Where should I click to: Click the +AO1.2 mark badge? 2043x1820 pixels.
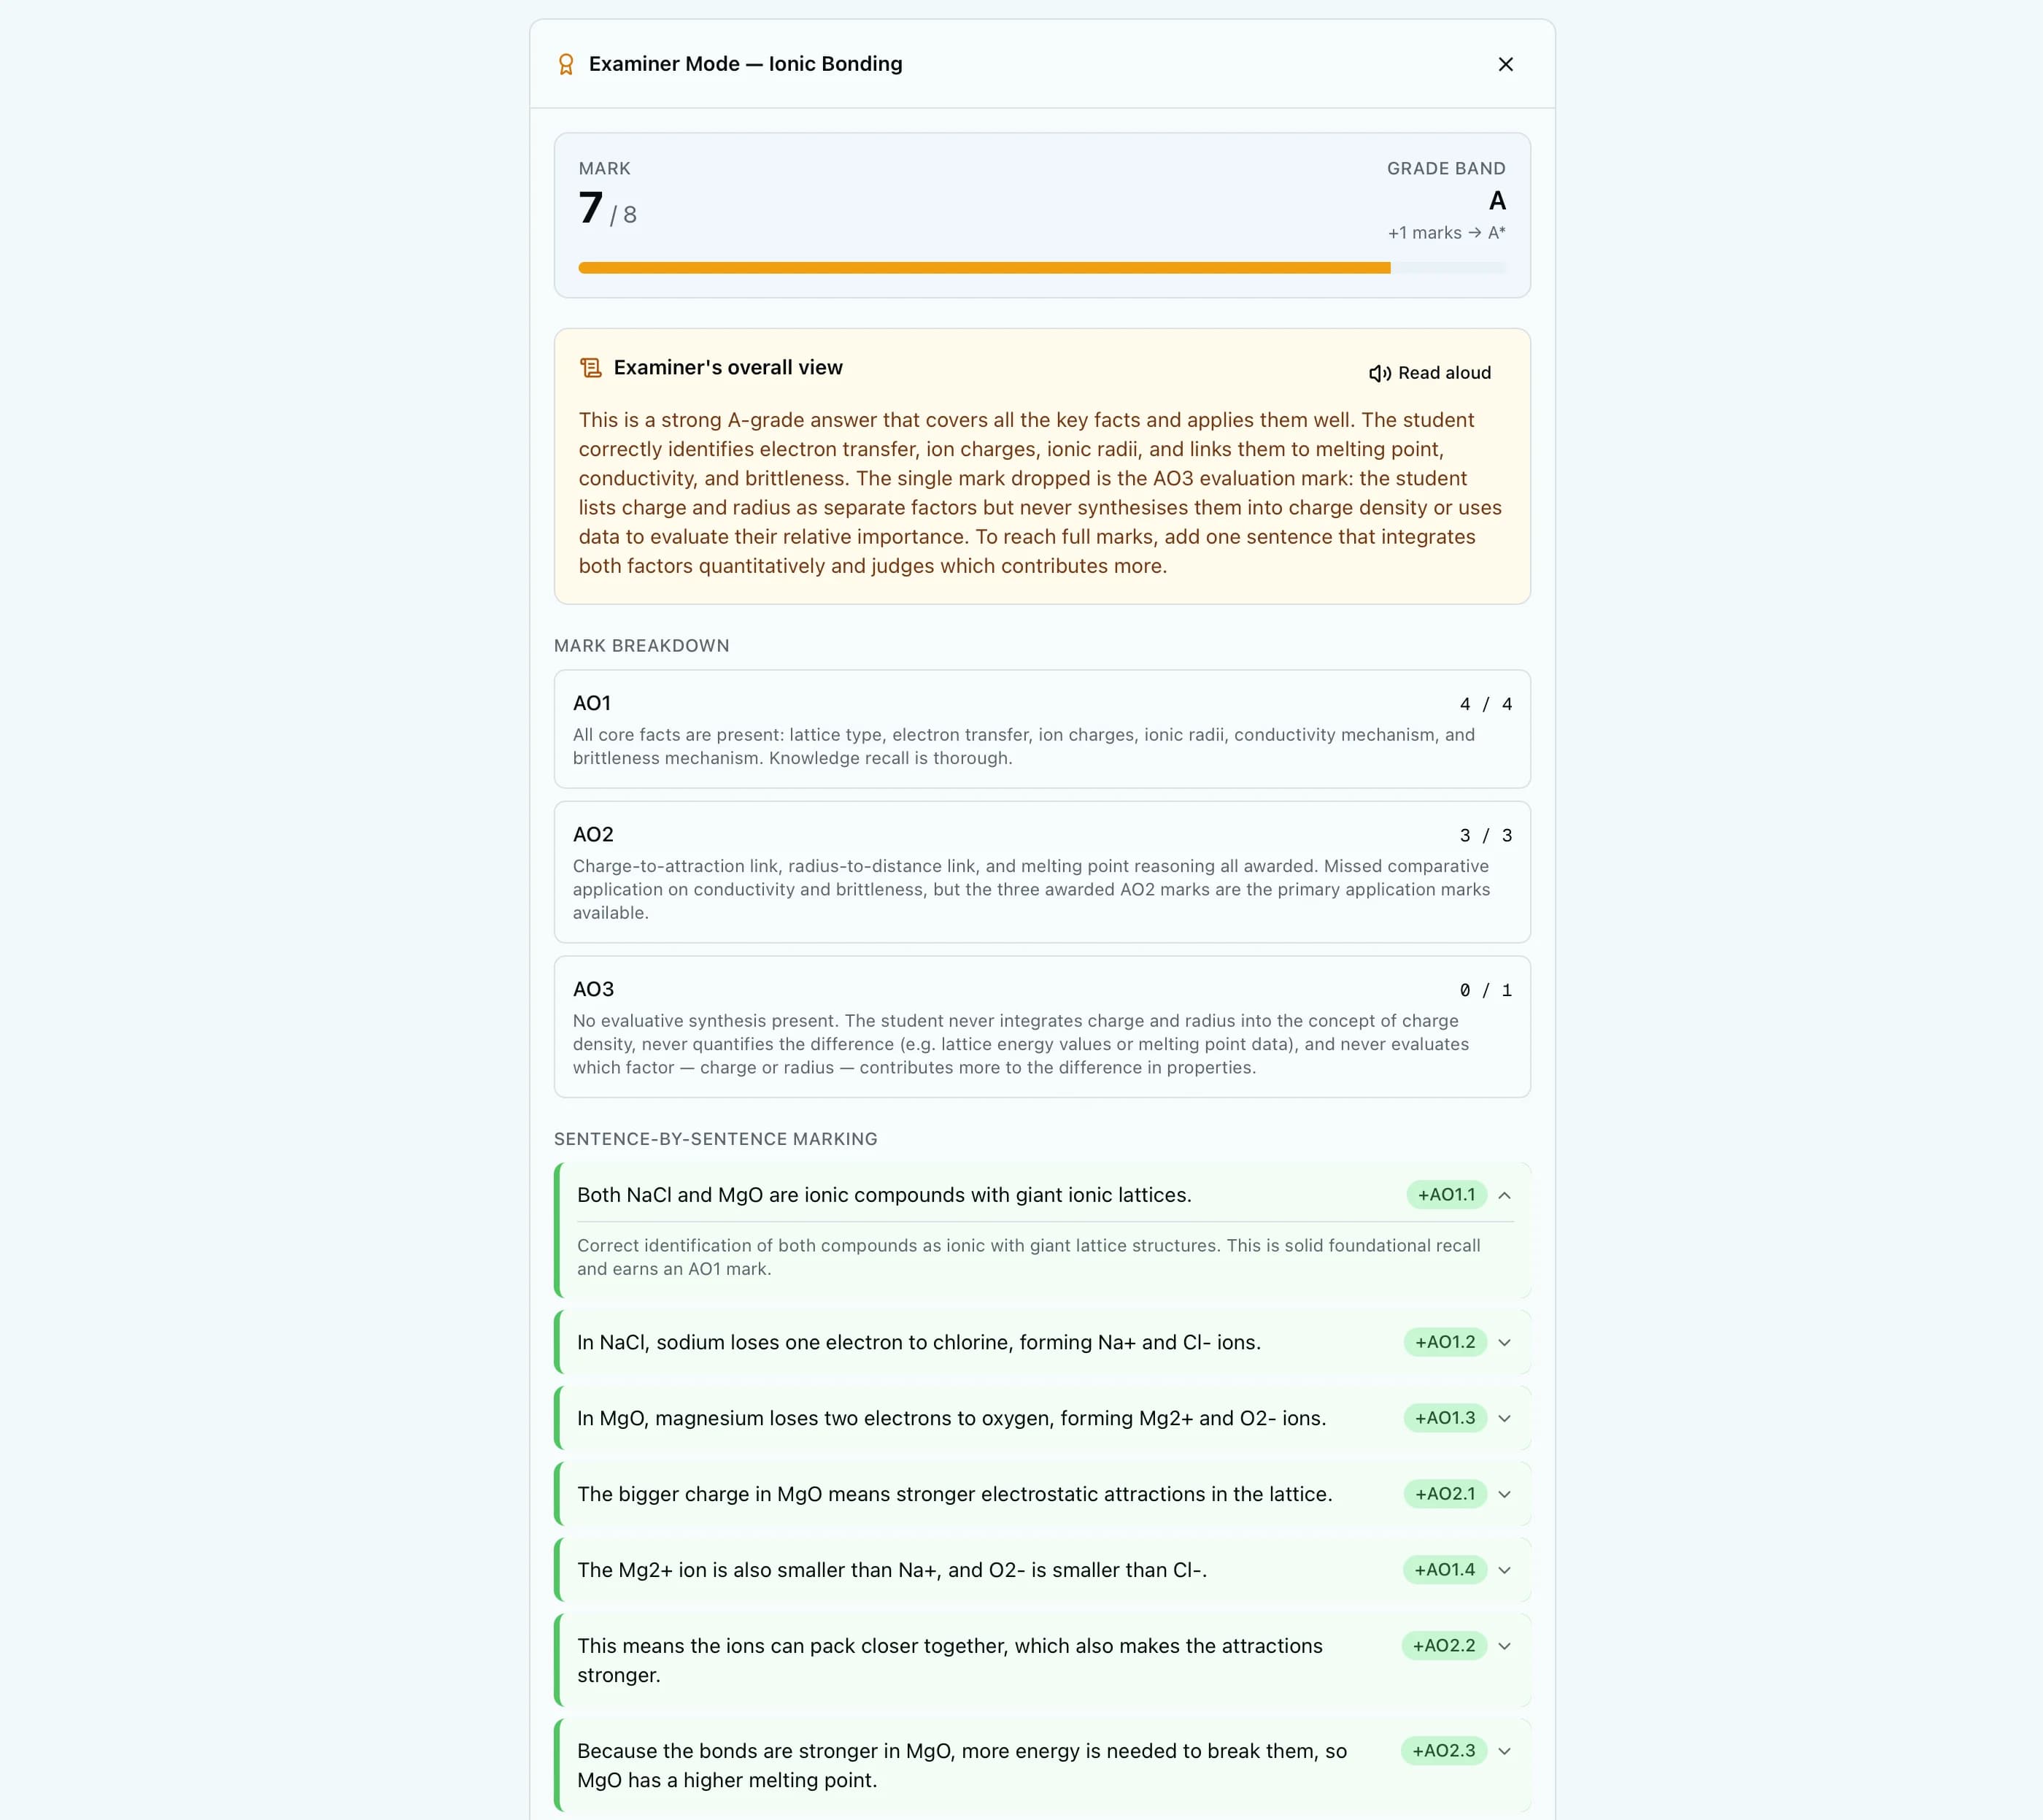[x=1445, y=1342]
